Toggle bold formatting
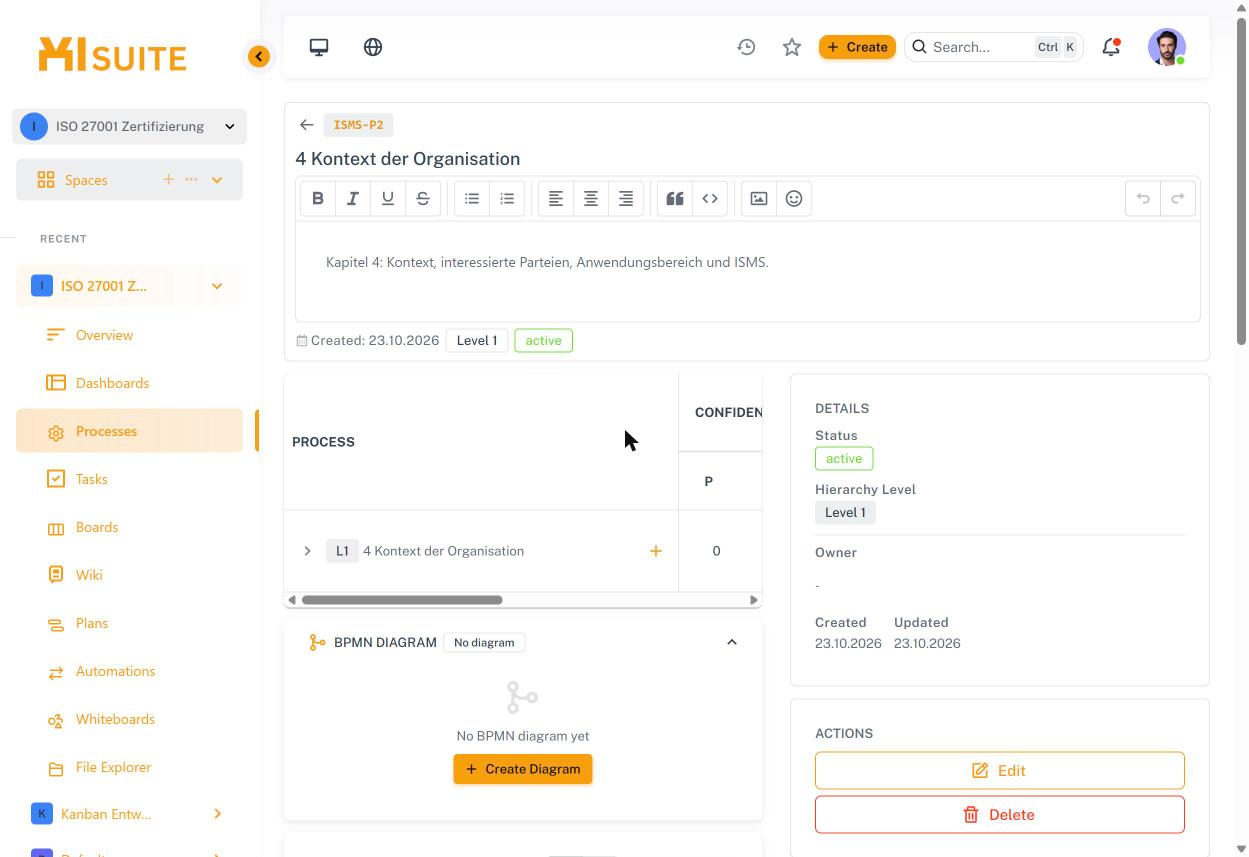 (318, 199)
